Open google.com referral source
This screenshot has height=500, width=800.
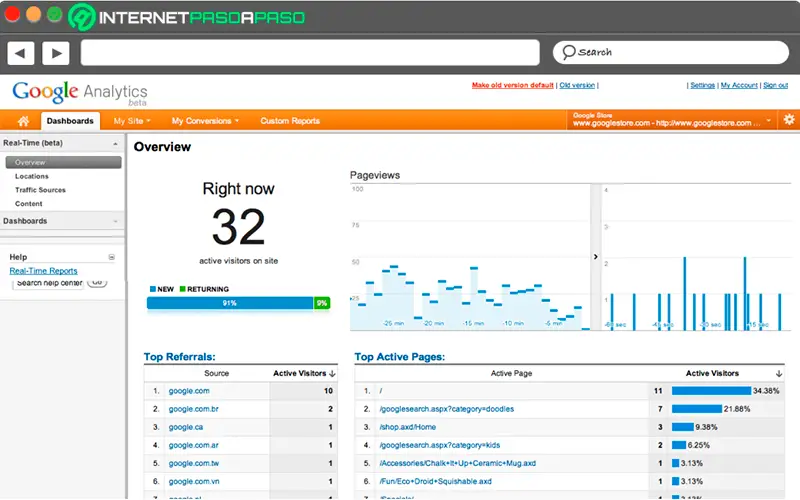pos(189,391)
